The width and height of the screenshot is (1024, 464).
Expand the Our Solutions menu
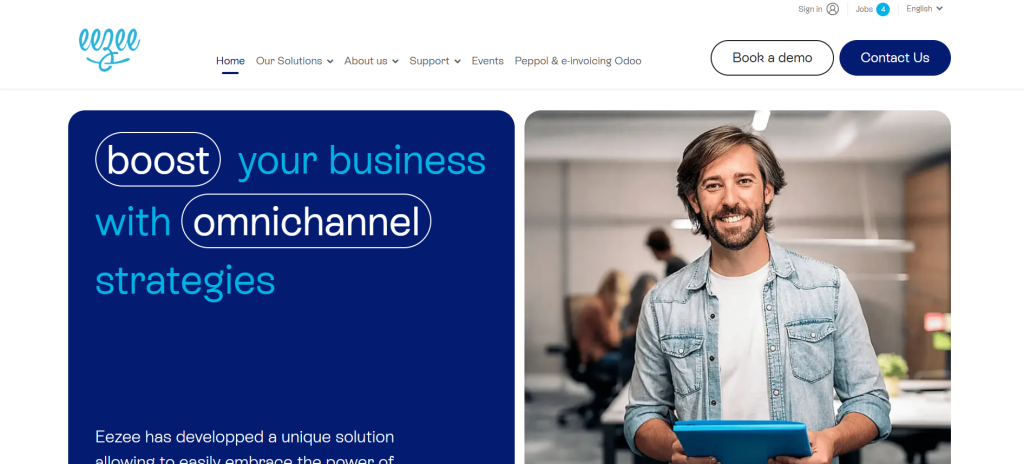(295, 61)
